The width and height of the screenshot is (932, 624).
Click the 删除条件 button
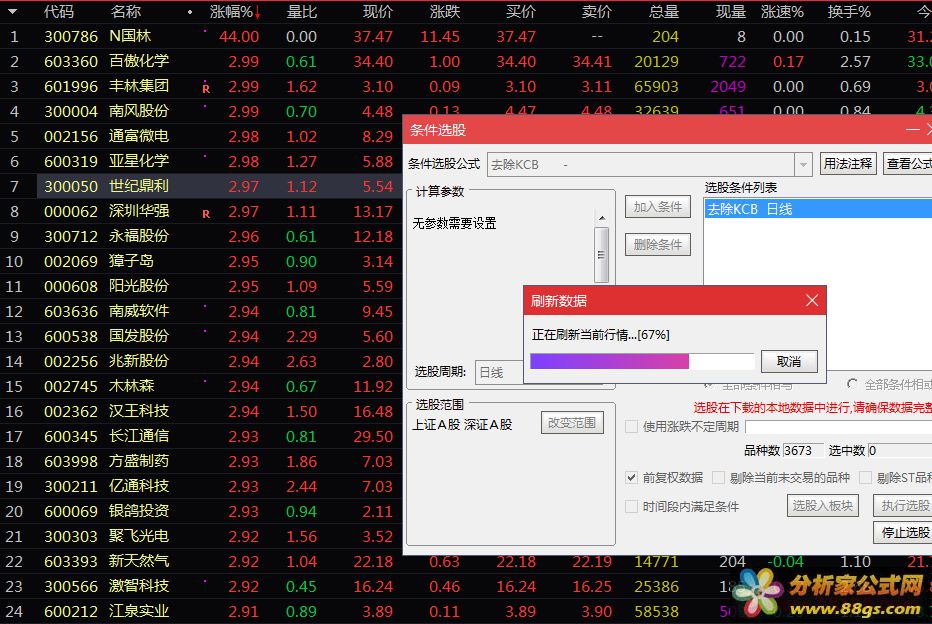[657, 244]
